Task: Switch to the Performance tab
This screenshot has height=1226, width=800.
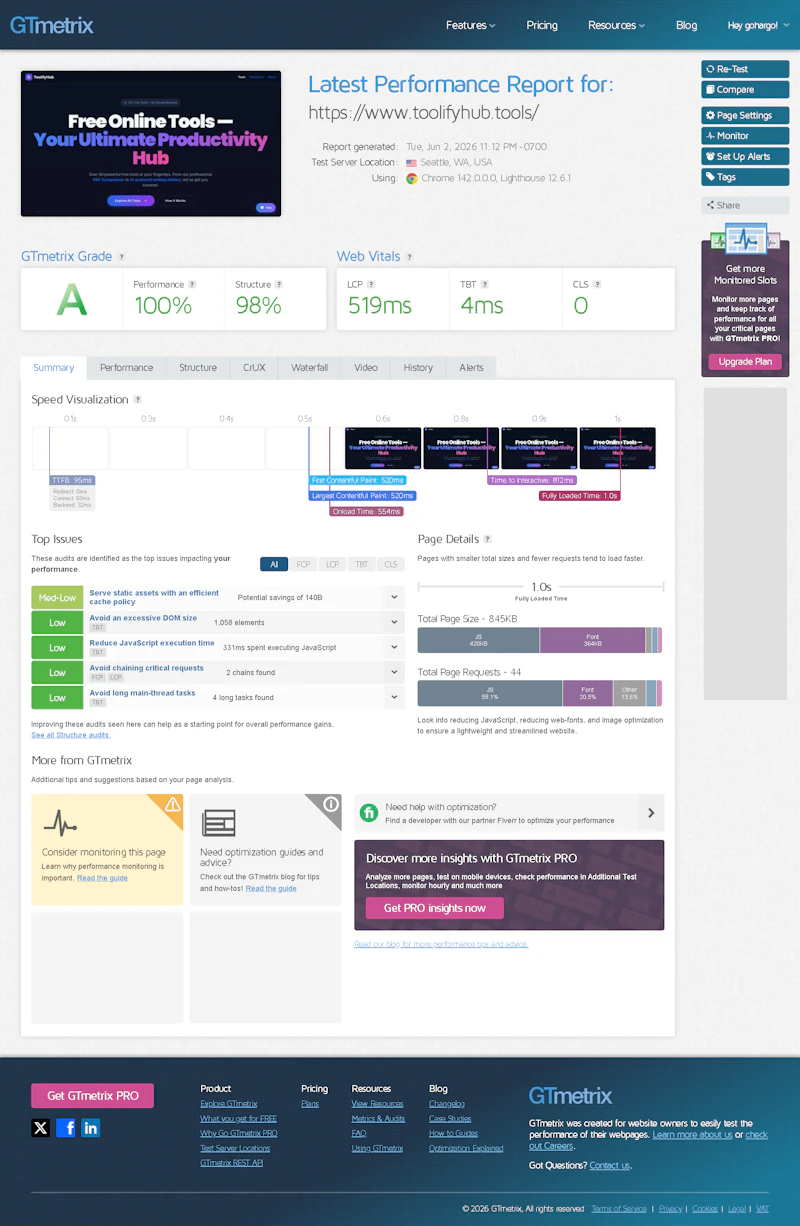Action: [x=126, y=368]
